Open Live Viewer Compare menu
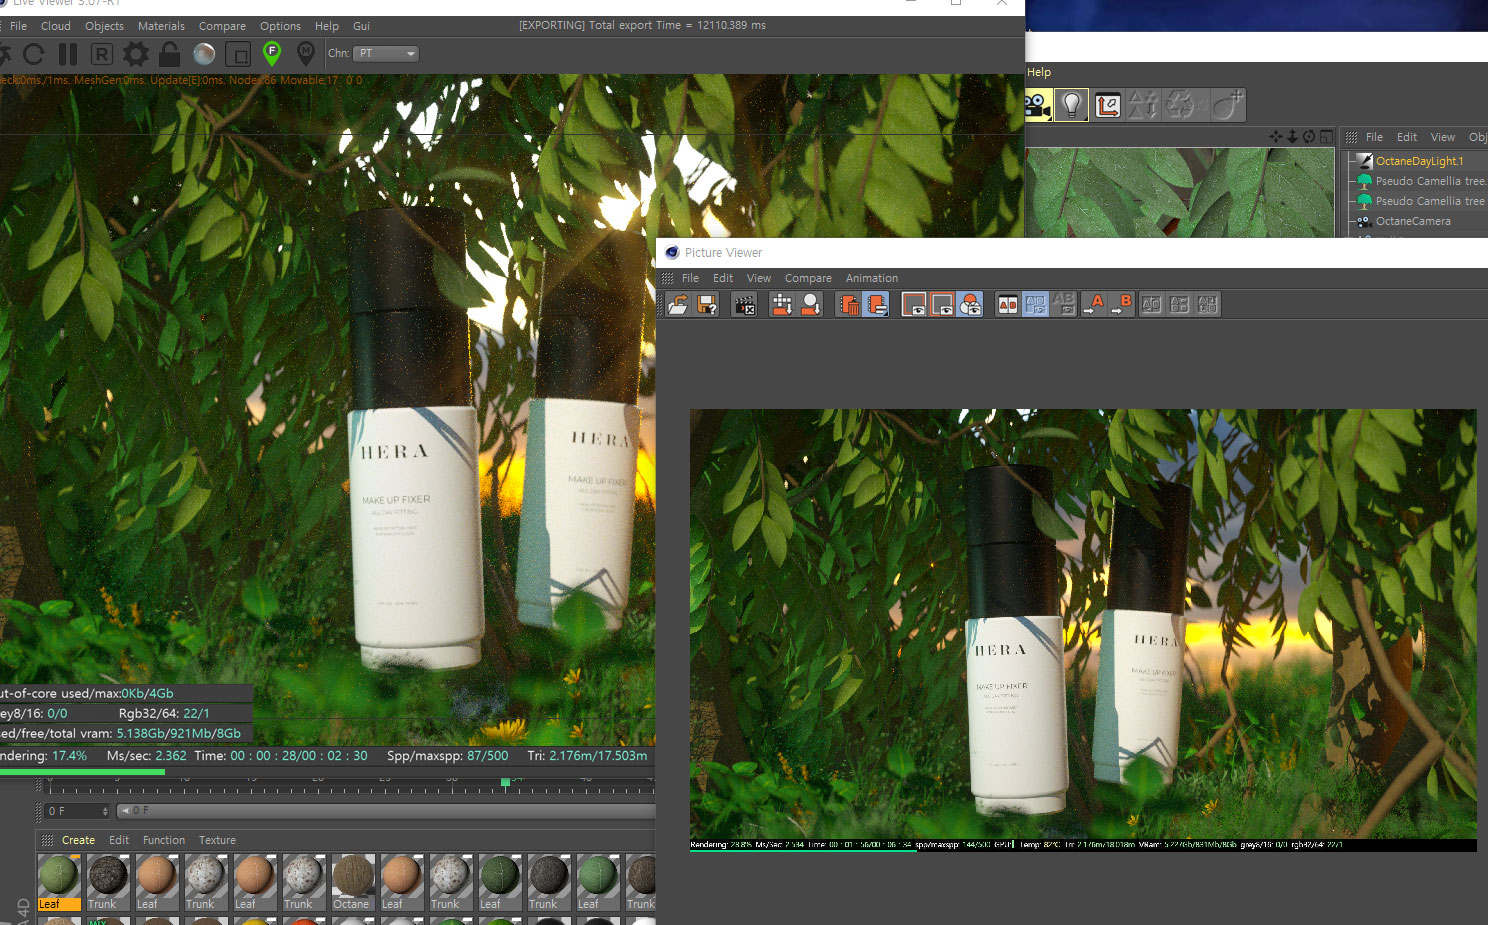This screenshot has height=925, width=1488. 222,26
